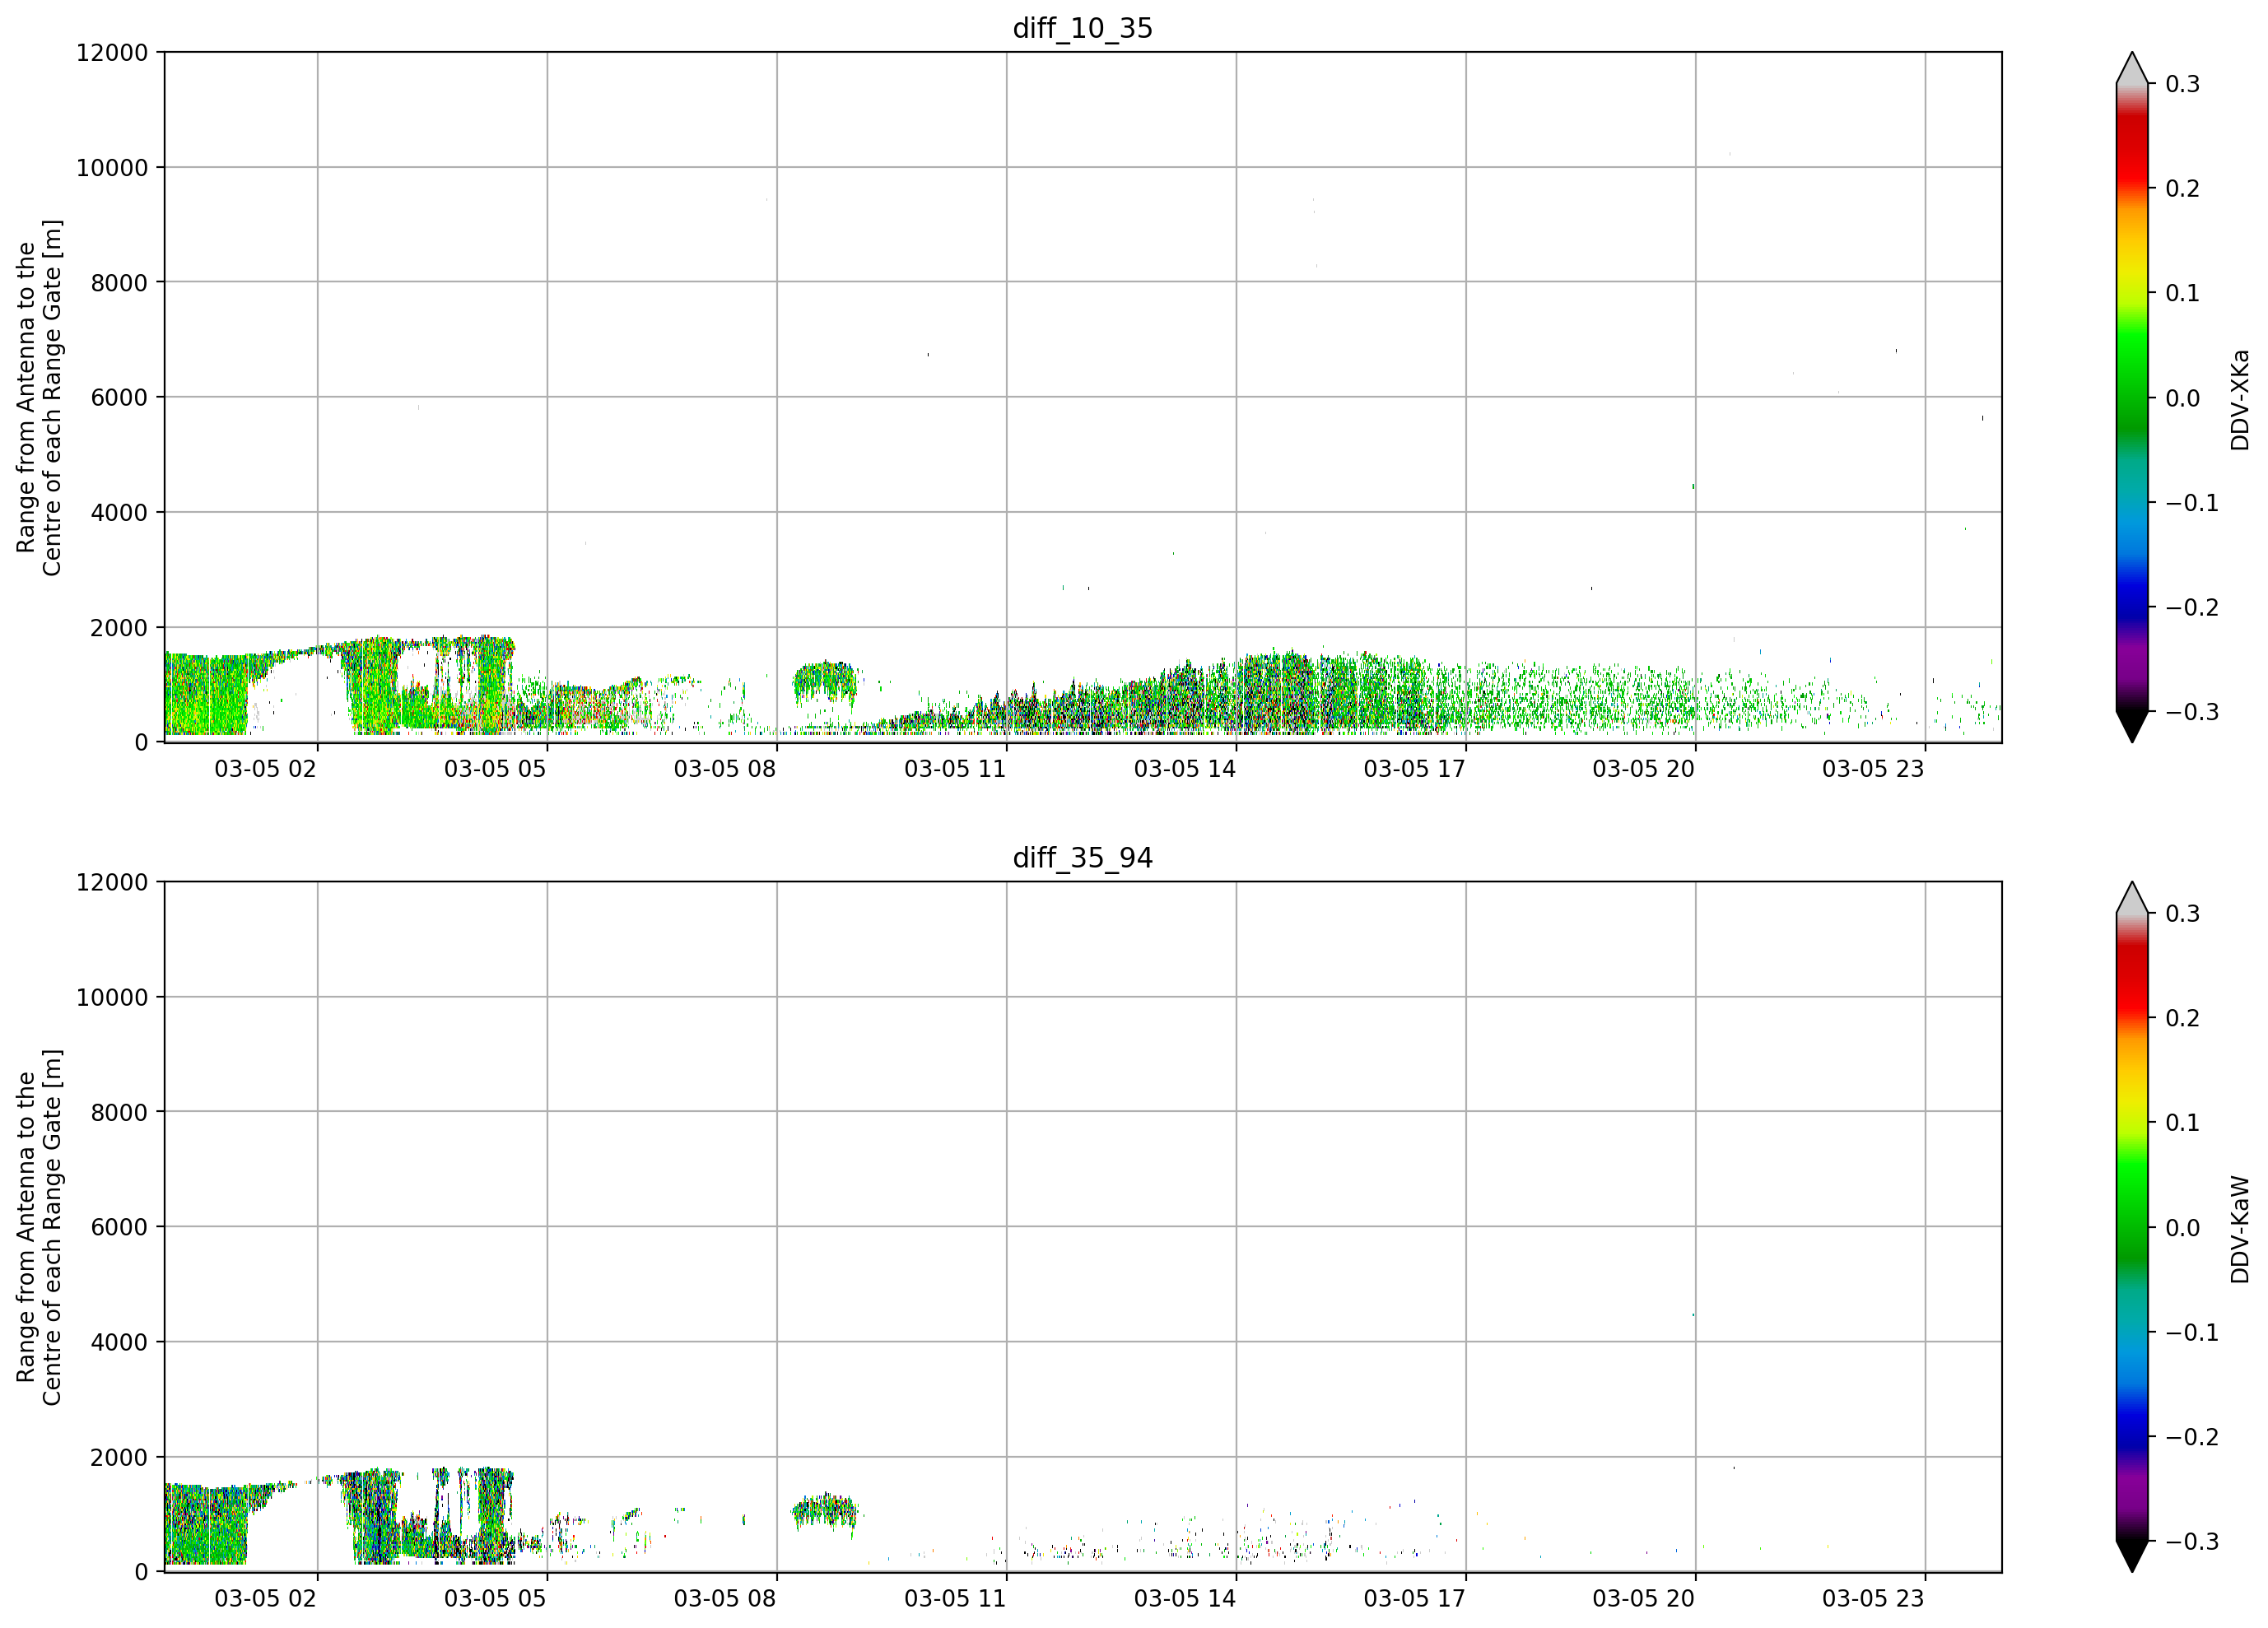Click the 12000 y-tick of diff_10_35 plot
The width and height of the screenshot is (2268, 1628).
(112, 52)
